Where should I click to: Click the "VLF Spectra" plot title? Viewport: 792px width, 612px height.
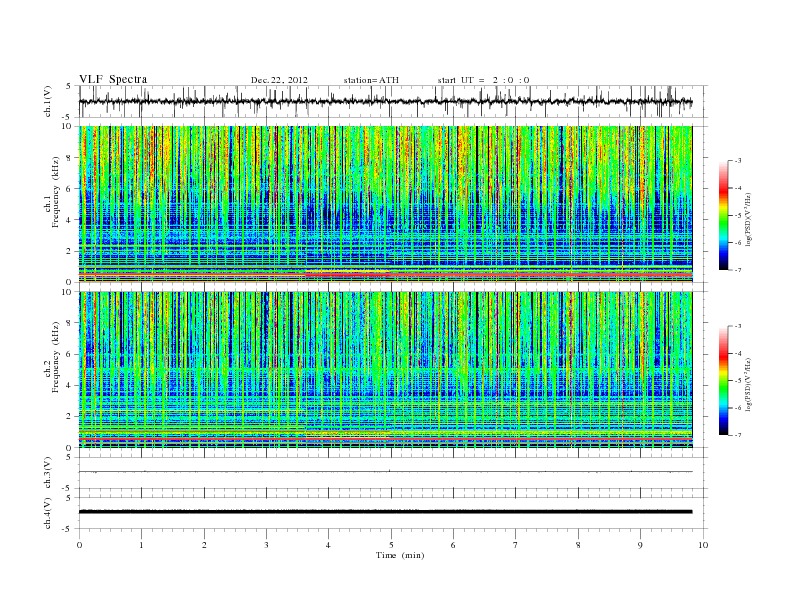point(113,79)
